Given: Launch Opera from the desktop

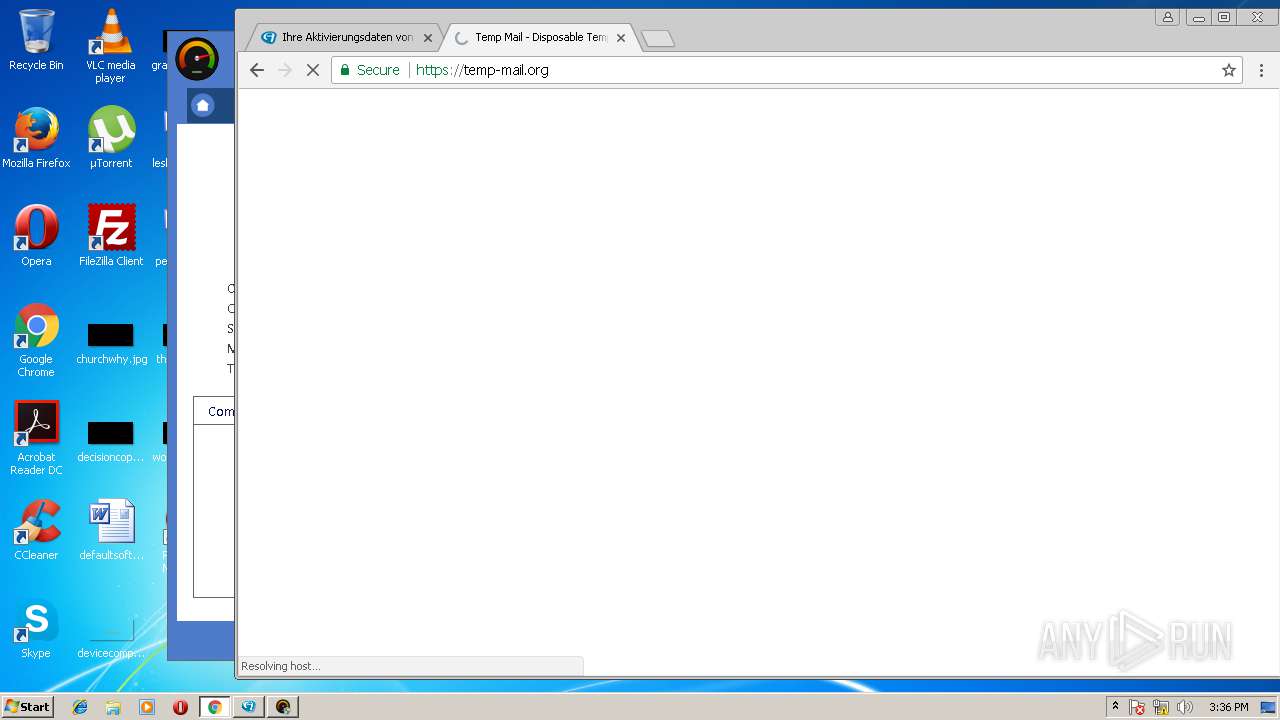Looking at the screenshot, I should (x=36, y=235).
